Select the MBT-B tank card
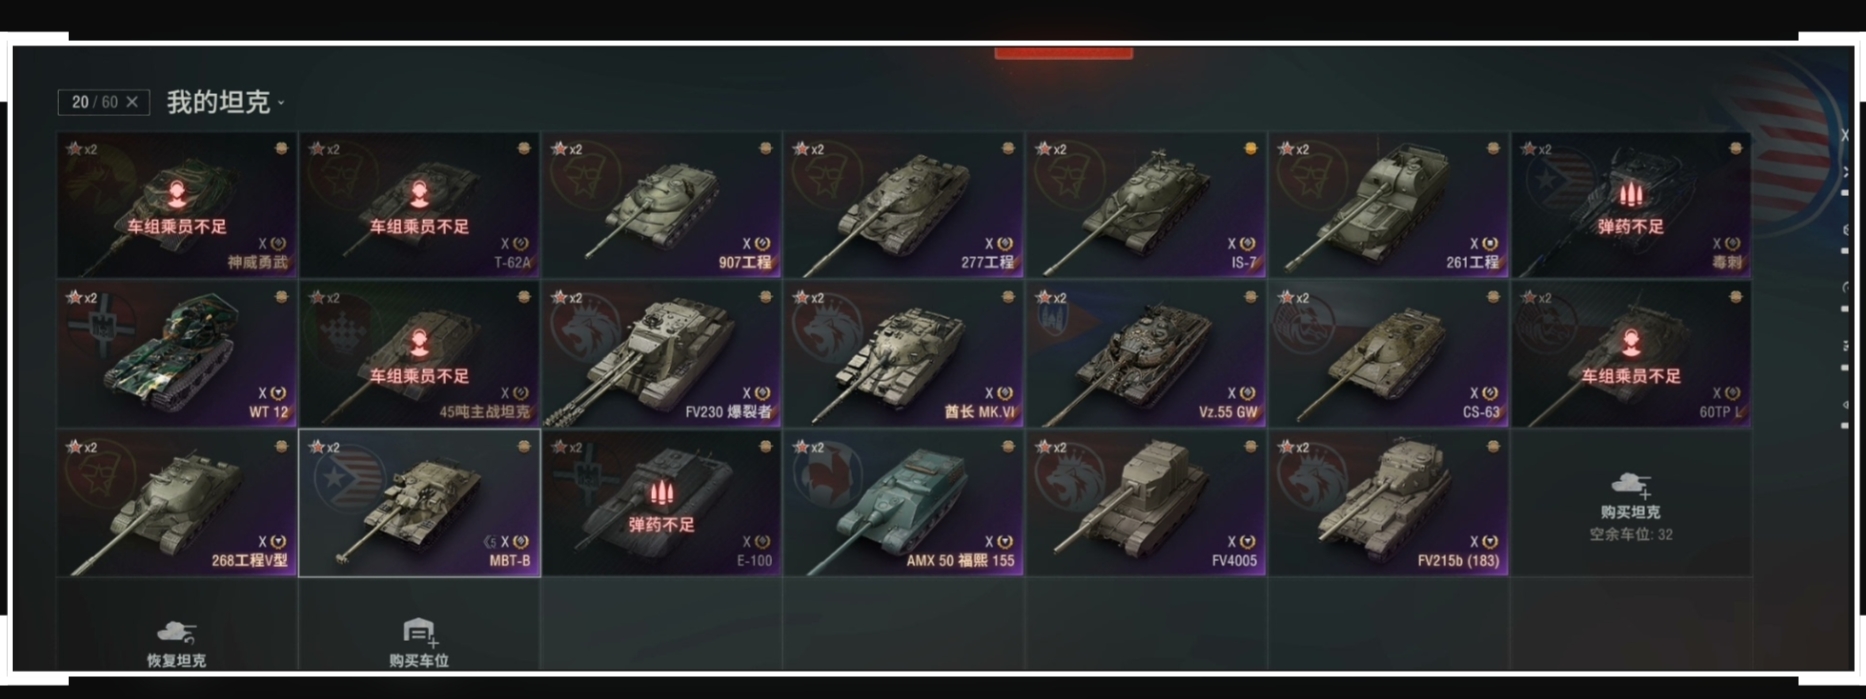The image size is (1866, 699). click(419, 503)
